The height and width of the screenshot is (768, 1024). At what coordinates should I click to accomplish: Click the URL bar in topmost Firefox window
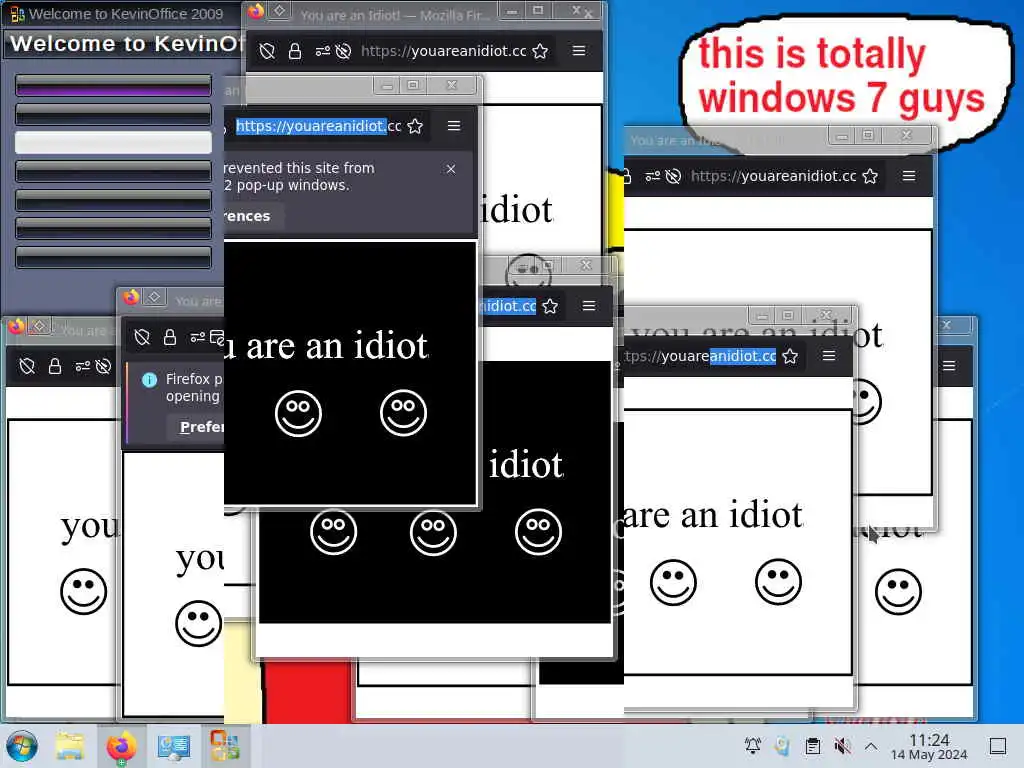(x=443, y=51)
